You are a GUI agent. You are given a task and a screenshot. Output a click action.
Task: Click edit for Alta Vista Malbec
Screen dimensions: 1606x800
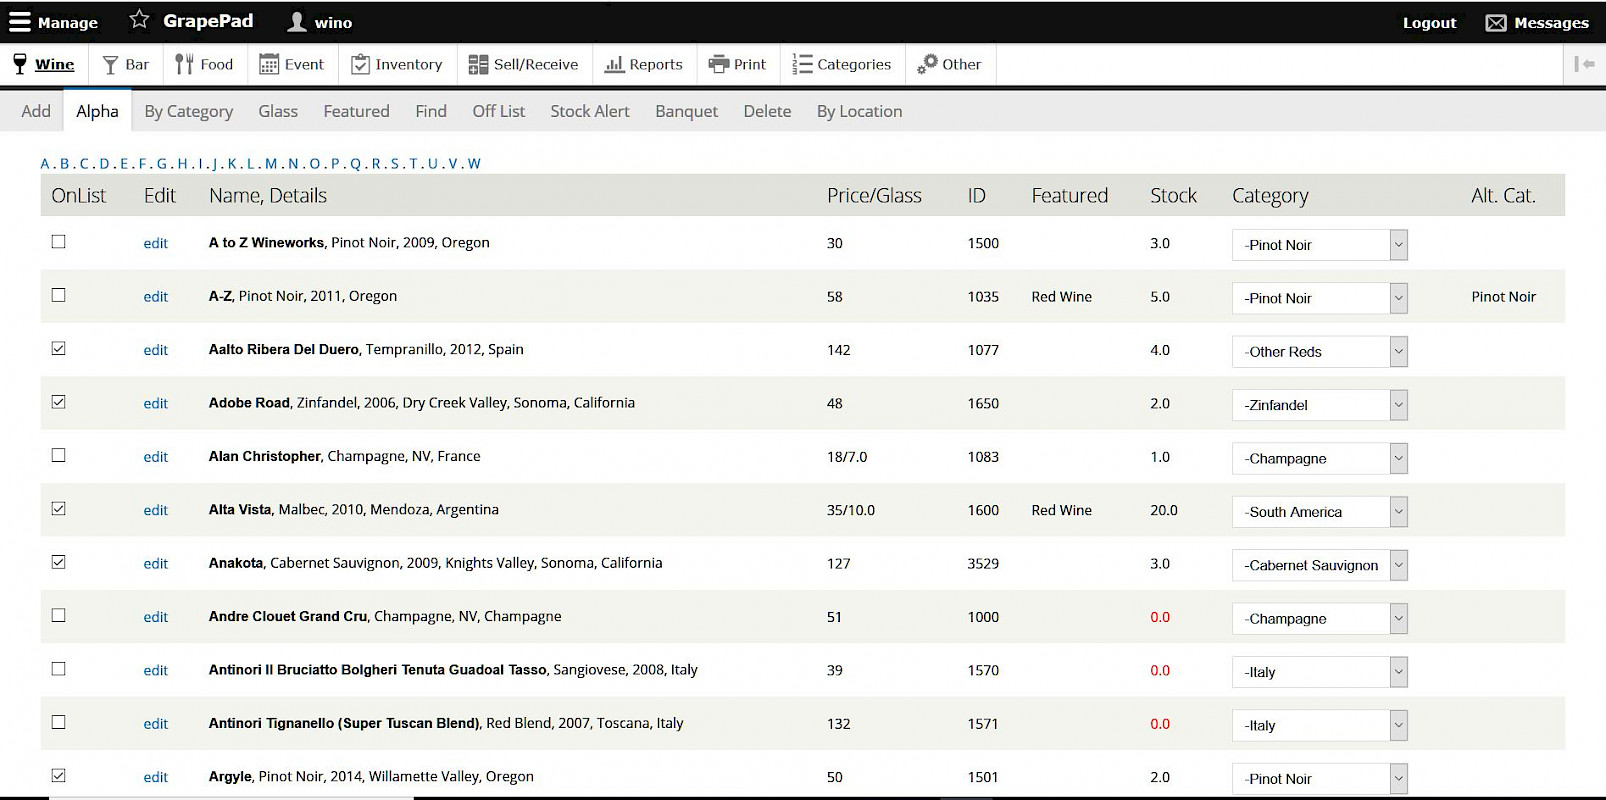(x=155, y=510)
